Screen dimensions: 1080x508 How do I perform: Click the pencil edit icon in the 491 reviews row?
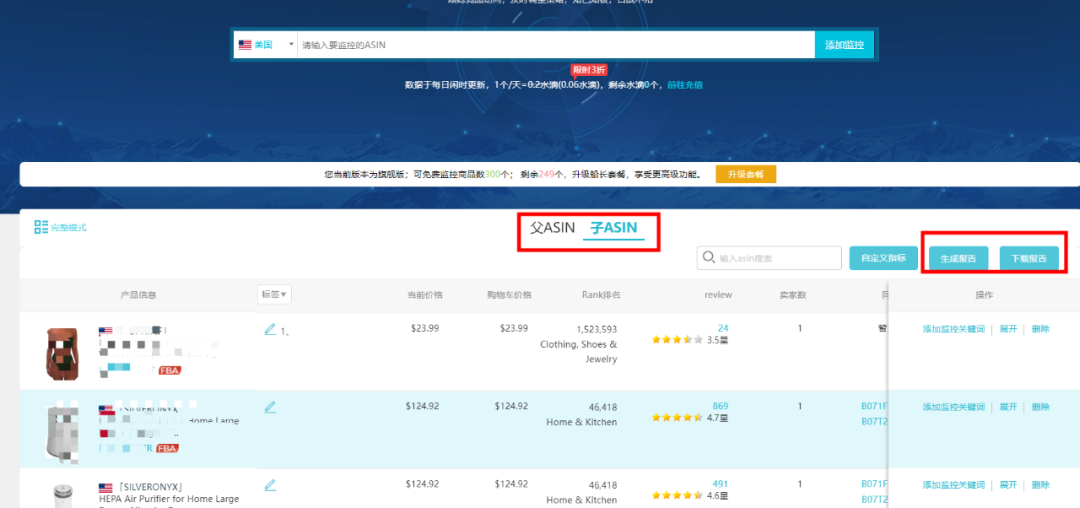click(x=270, y=485)
